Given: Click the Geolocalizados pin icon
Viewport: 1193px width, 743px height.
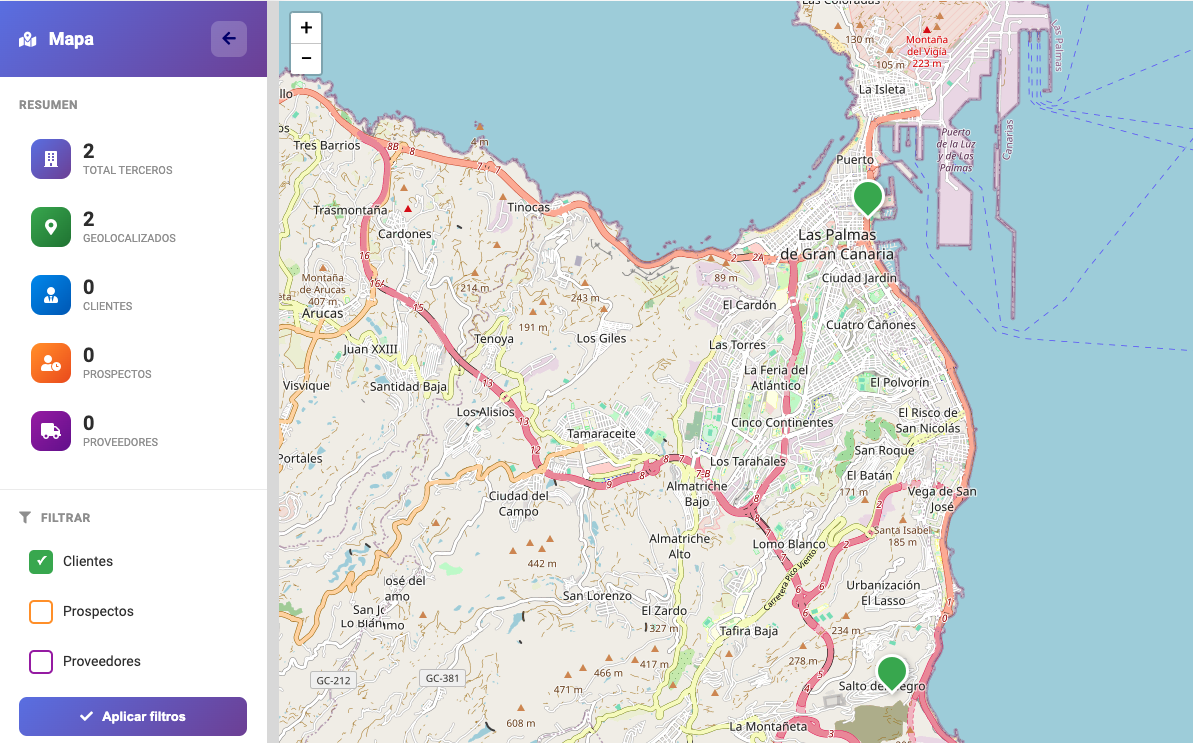Looking at the screenshot, I should 51,227.
